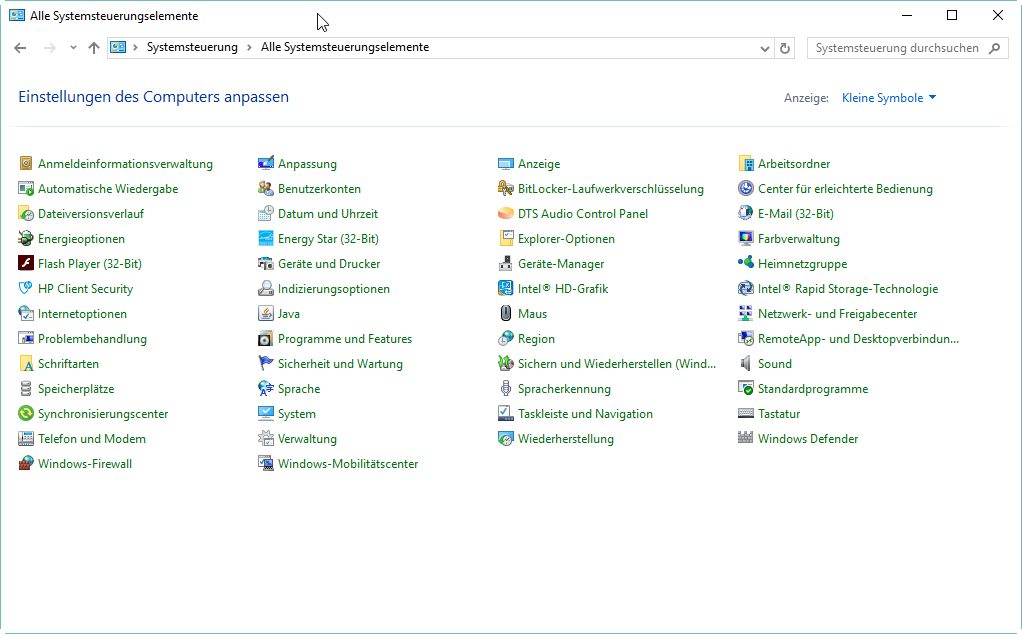Open the control panel window system menu icon
The image size is (1022, 634).
point(17,16)
